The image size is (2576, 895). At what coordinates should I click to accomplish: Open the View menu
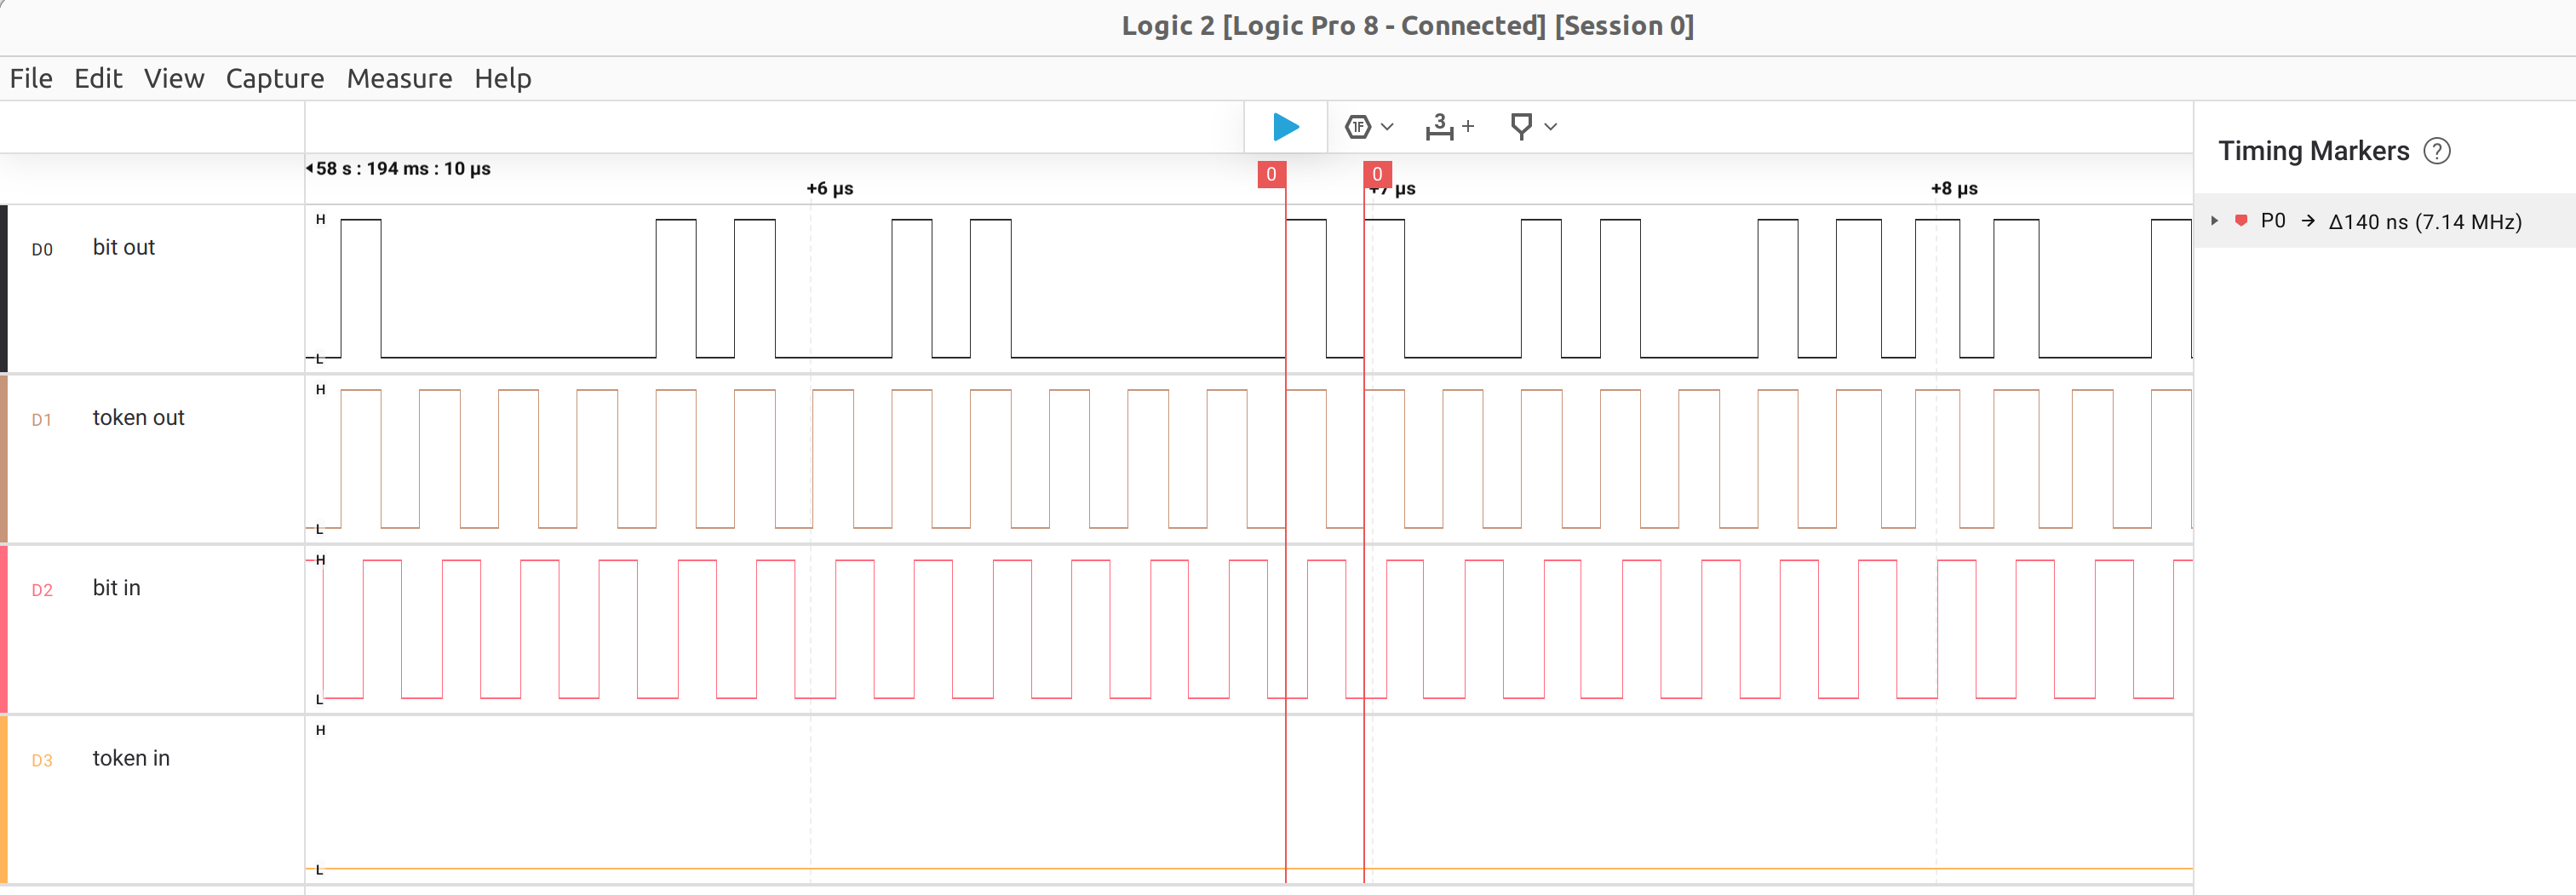pyautogui.click(x=174, y=78)
